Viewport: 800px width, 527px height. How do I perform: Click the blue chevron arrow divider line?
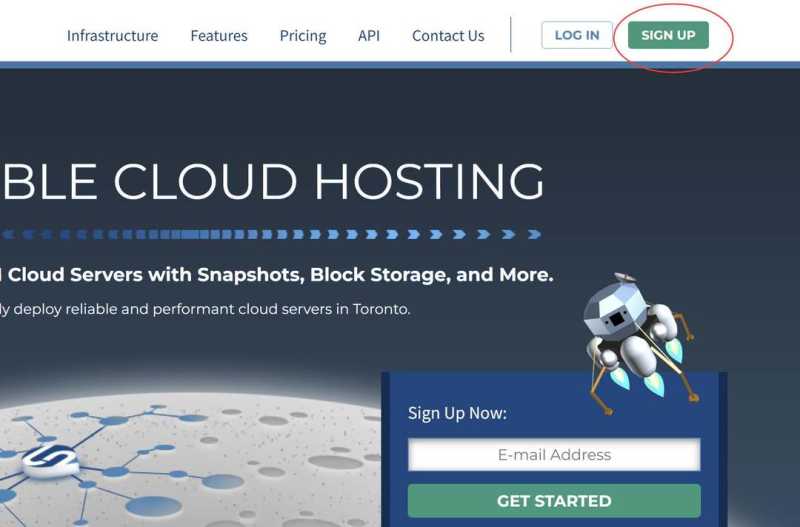pos(270,235)
